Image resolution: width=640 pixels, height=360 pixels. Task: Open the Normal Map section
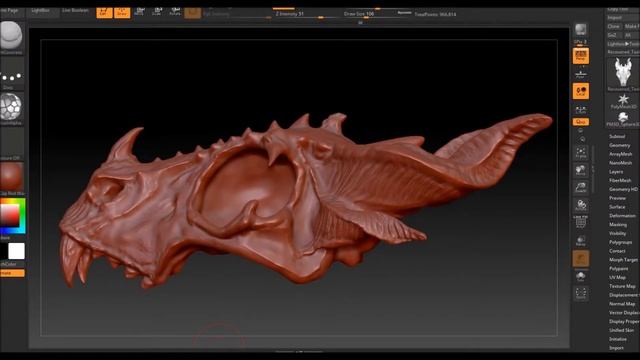622,304
